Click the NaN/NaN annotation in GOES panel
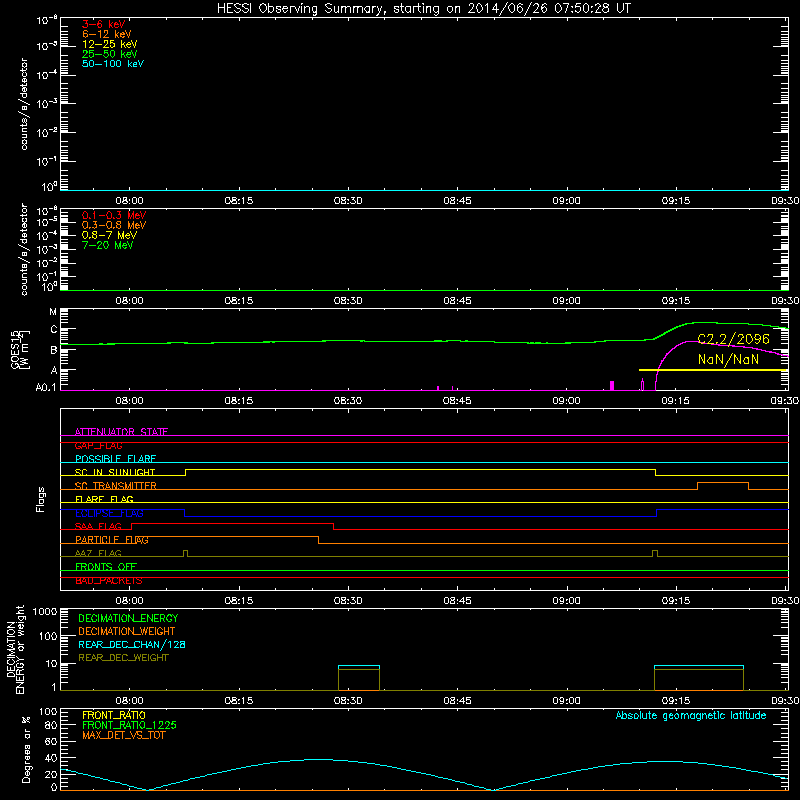Image resolution: width=800 pixels, height=800 pixels. (x=729, y=359)
